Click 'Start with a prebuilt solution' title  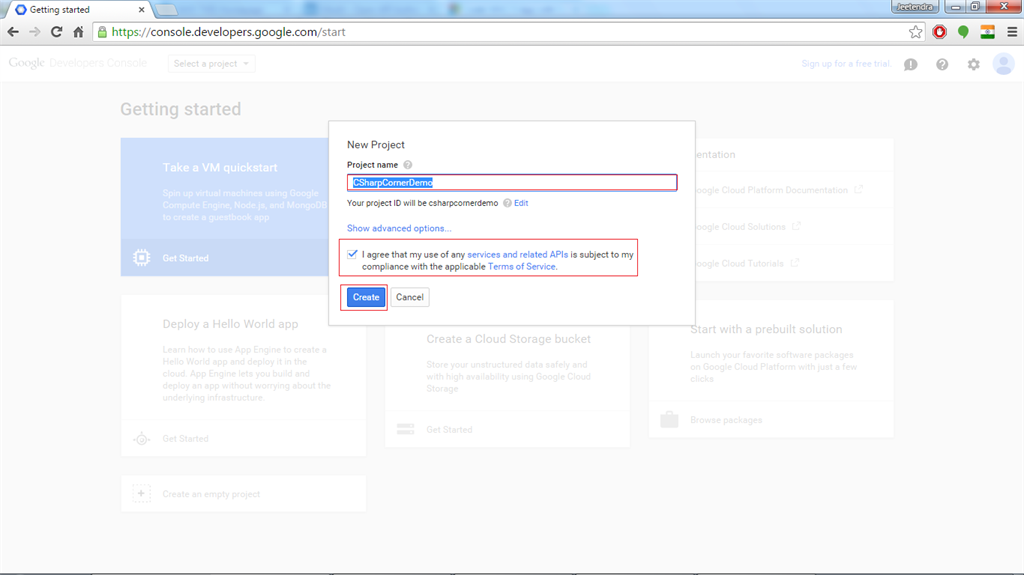[766, 329]
